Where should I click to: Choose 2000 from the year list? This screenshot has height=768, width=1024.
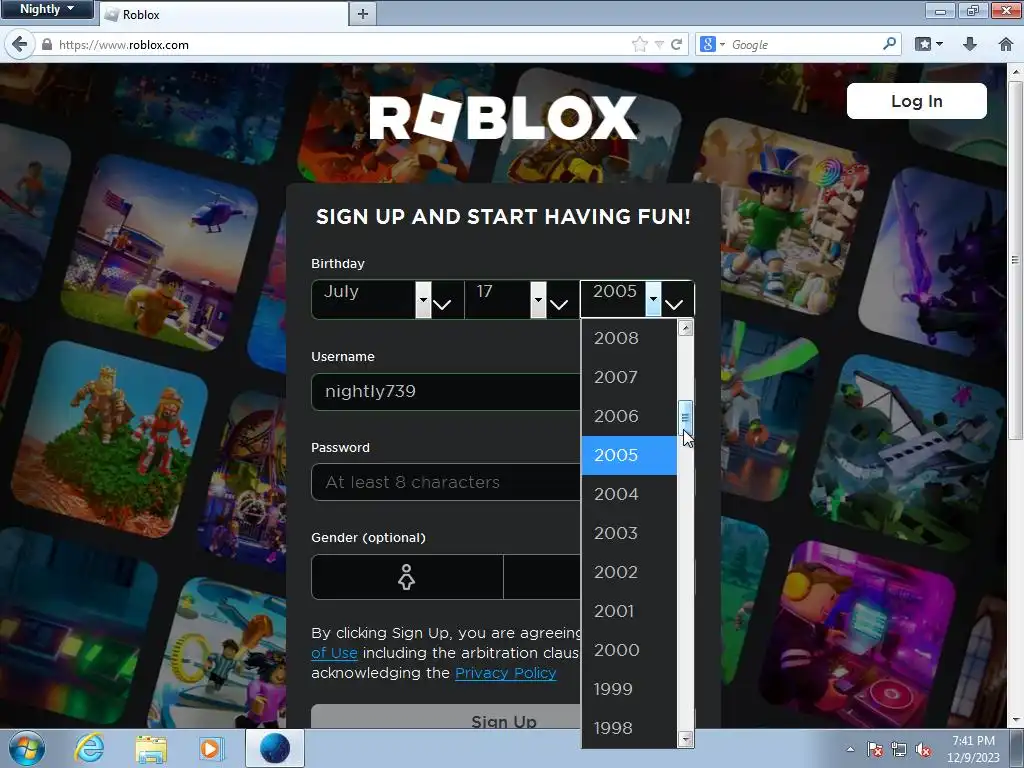click(629, 650)
